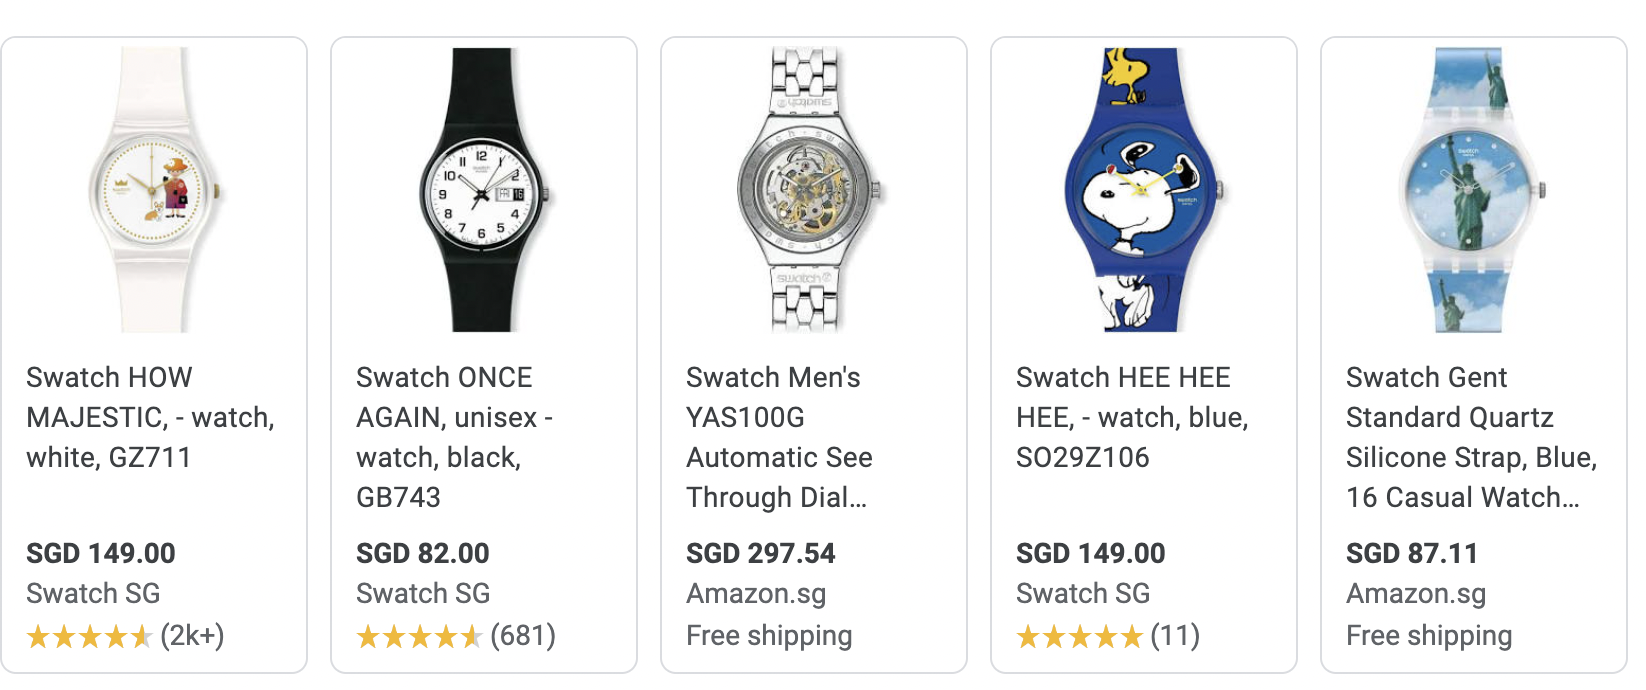Click Amazon.sg seller under Swatch Gent watch
This screenshot has width=1646, height=690.
pyautogui.click(x=1416, y=593)
